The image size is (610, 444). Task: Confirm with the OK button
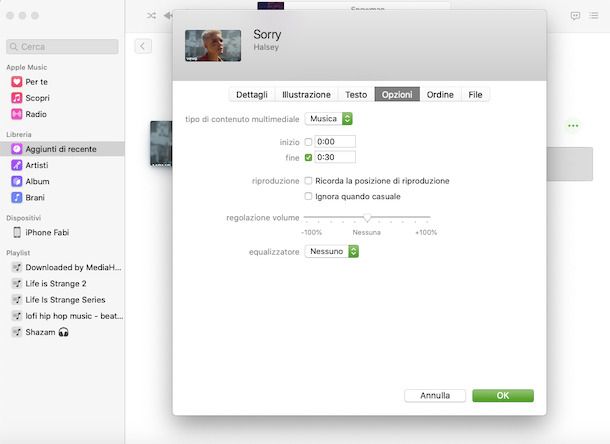click(503, 396)
